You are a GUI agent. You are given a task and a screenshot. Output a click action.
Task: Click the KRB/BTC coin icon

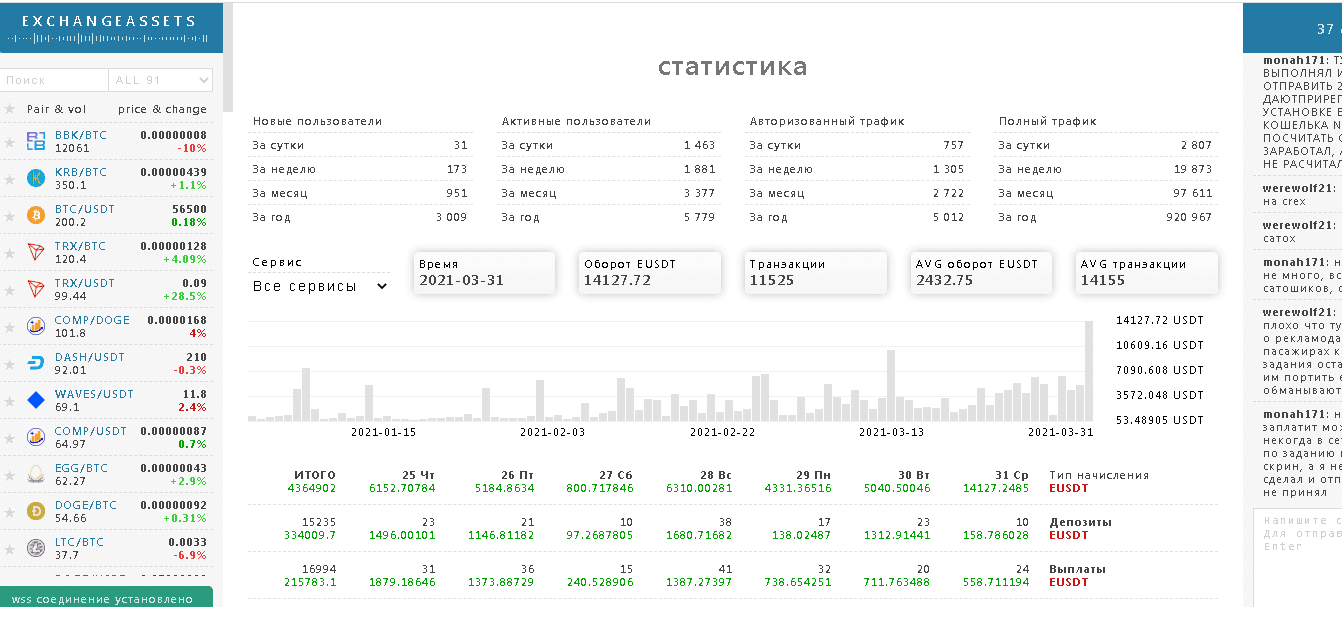click(36, 178)
